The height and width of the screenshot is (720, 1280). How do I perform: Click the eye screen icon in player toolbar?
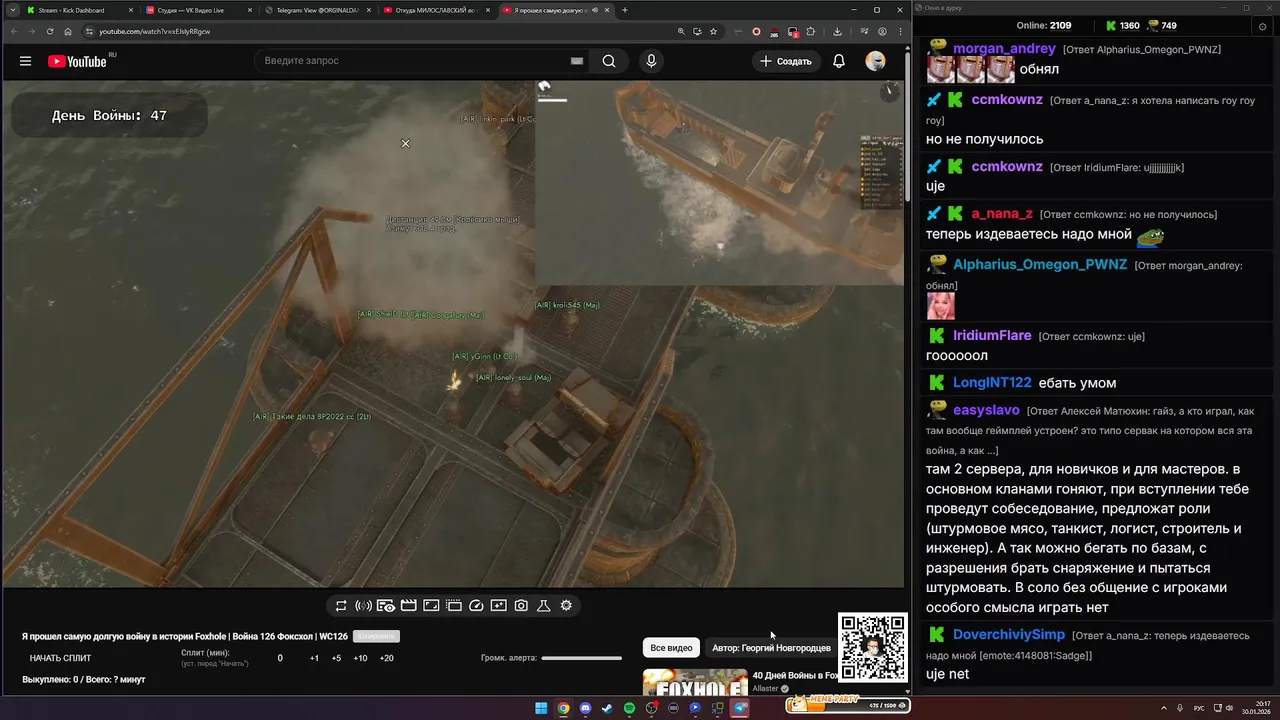coord(386,606)
